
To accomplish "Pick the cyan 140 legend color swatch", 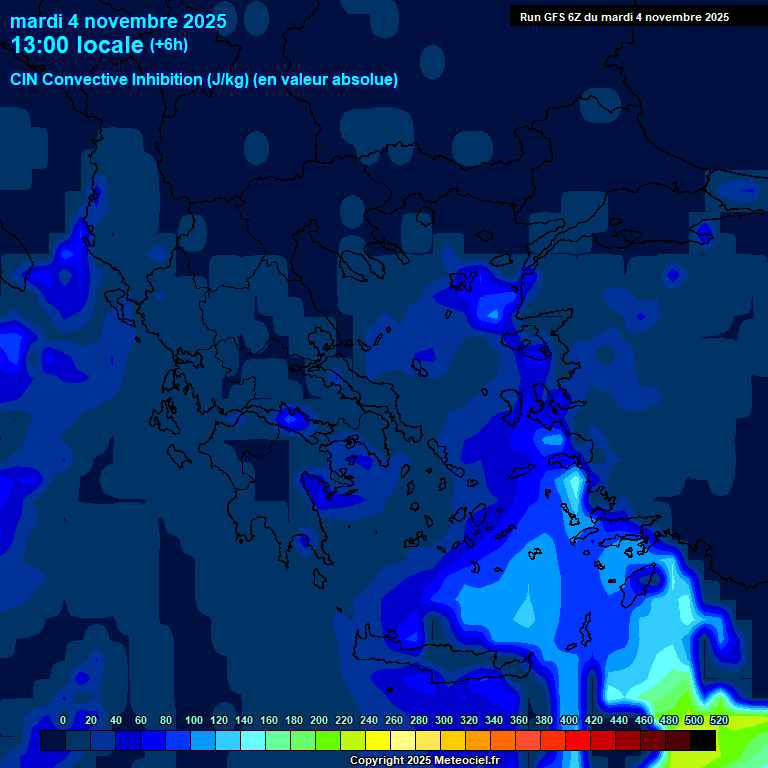I will tap(228, 741).
